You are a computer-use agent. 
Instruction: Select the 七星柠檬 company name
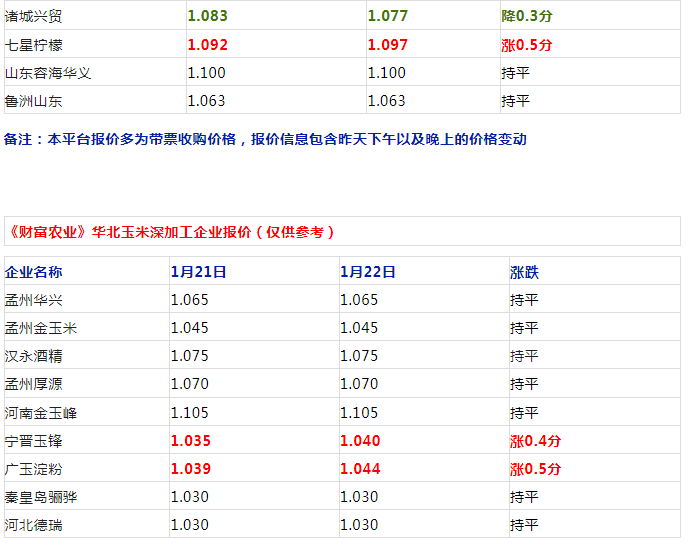pyautogui.click(x=33, y=45)
